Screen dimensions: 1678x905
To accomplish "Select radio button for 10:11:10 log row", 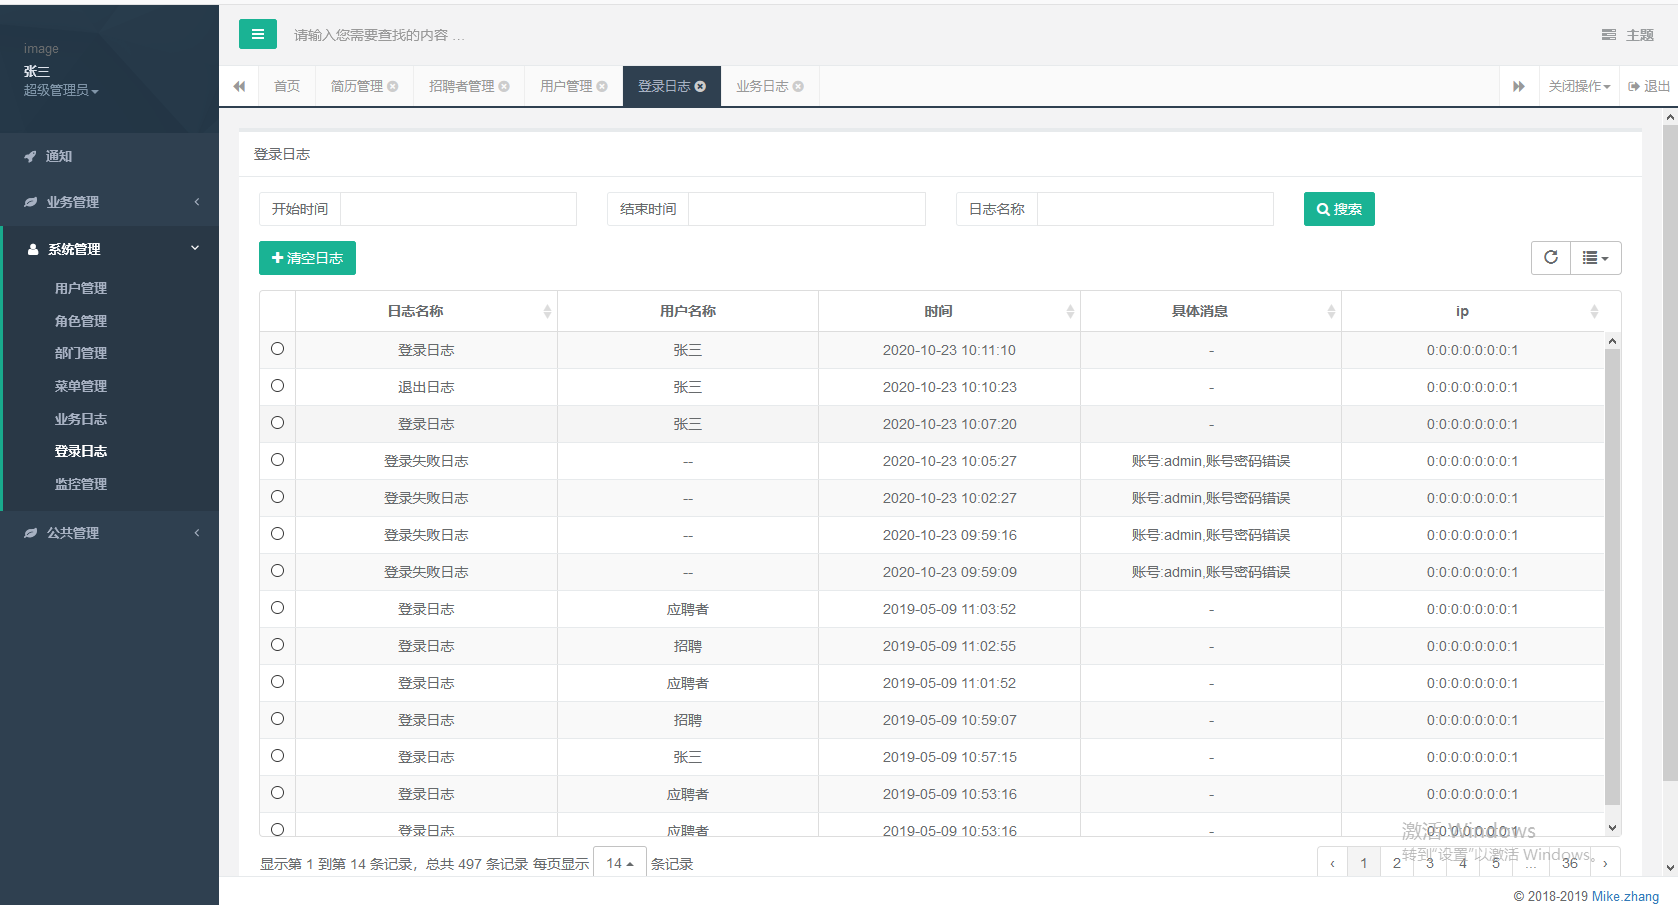I will point(277,349).
